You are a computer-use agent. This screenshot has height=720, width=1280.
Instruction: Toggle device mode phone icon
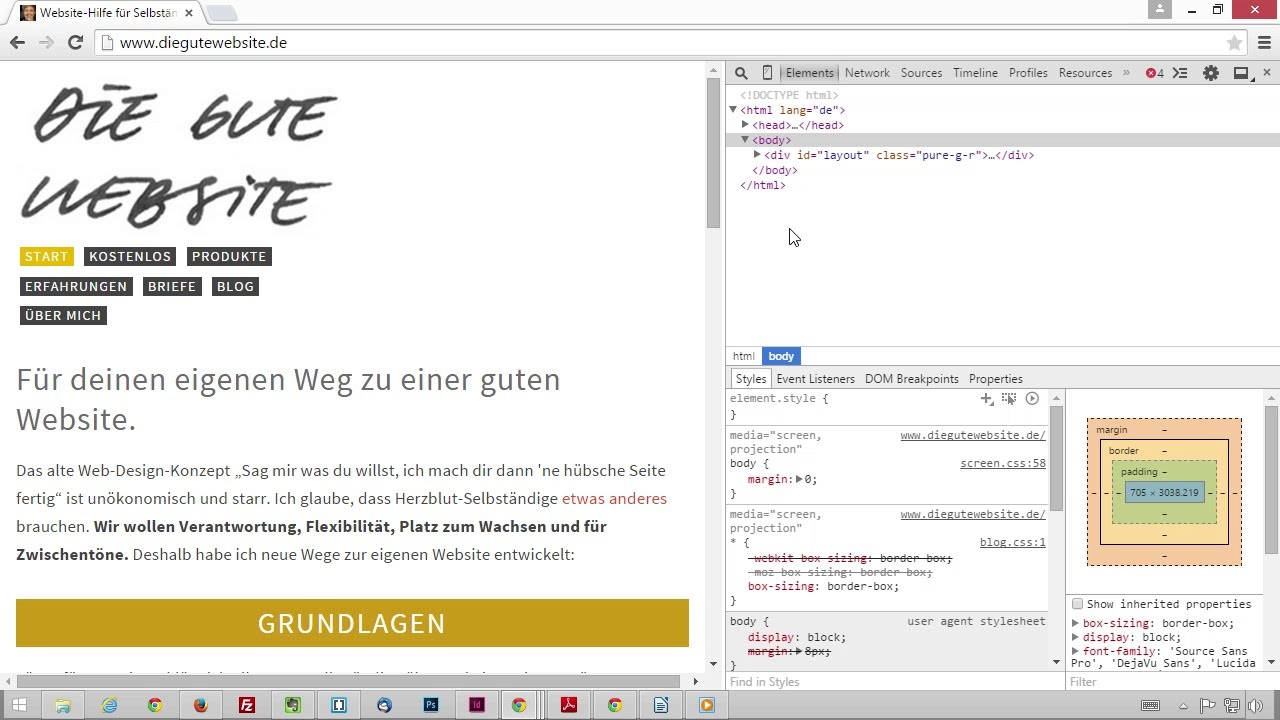point(767,73)
